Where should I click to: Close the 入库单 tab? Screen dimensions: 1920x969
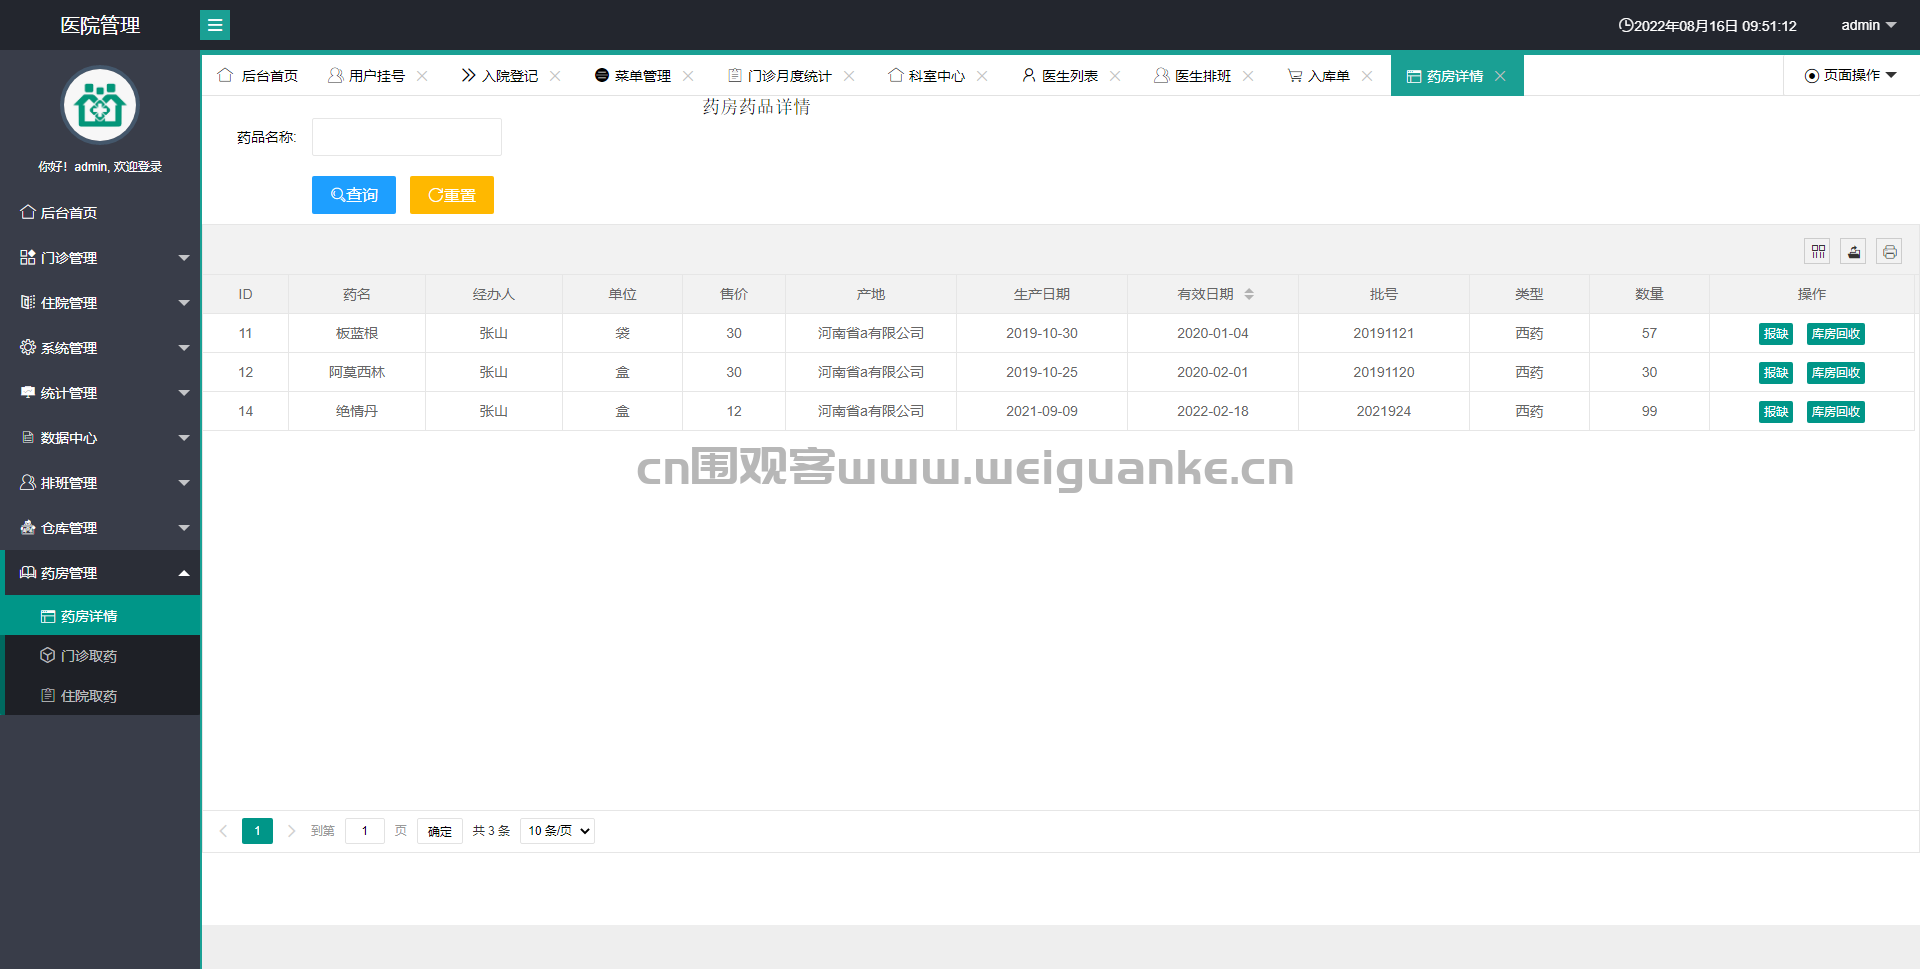point(1367,76)
